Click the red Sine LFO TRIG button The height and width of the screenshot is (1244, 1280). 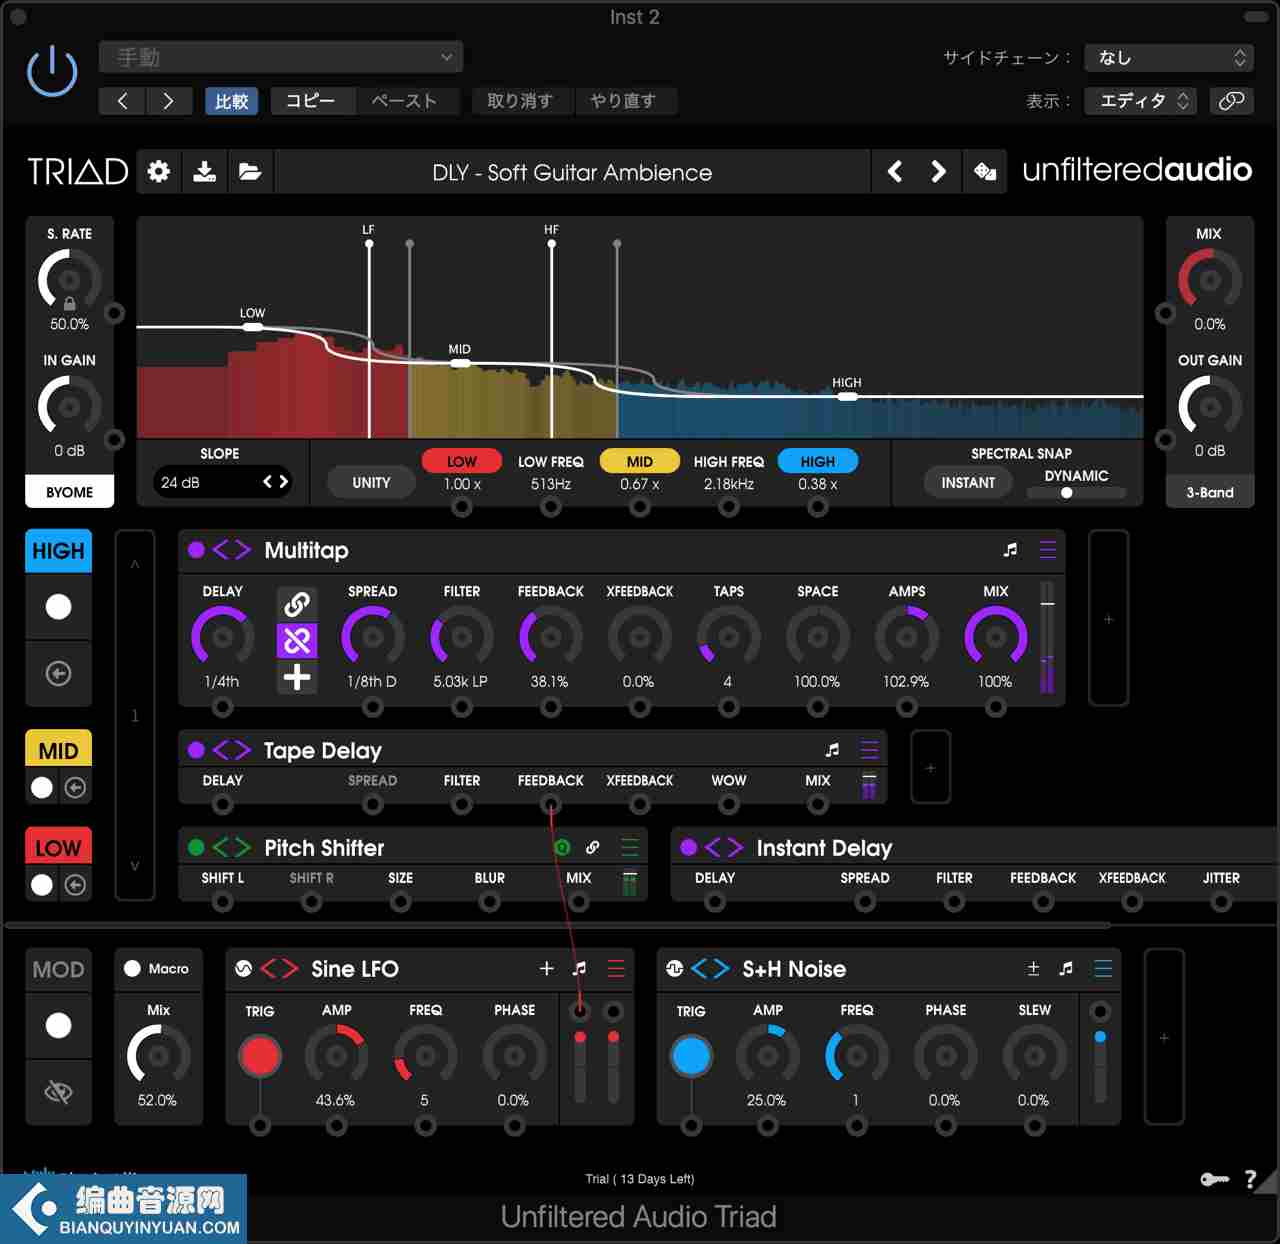[x=260, y=1056]
